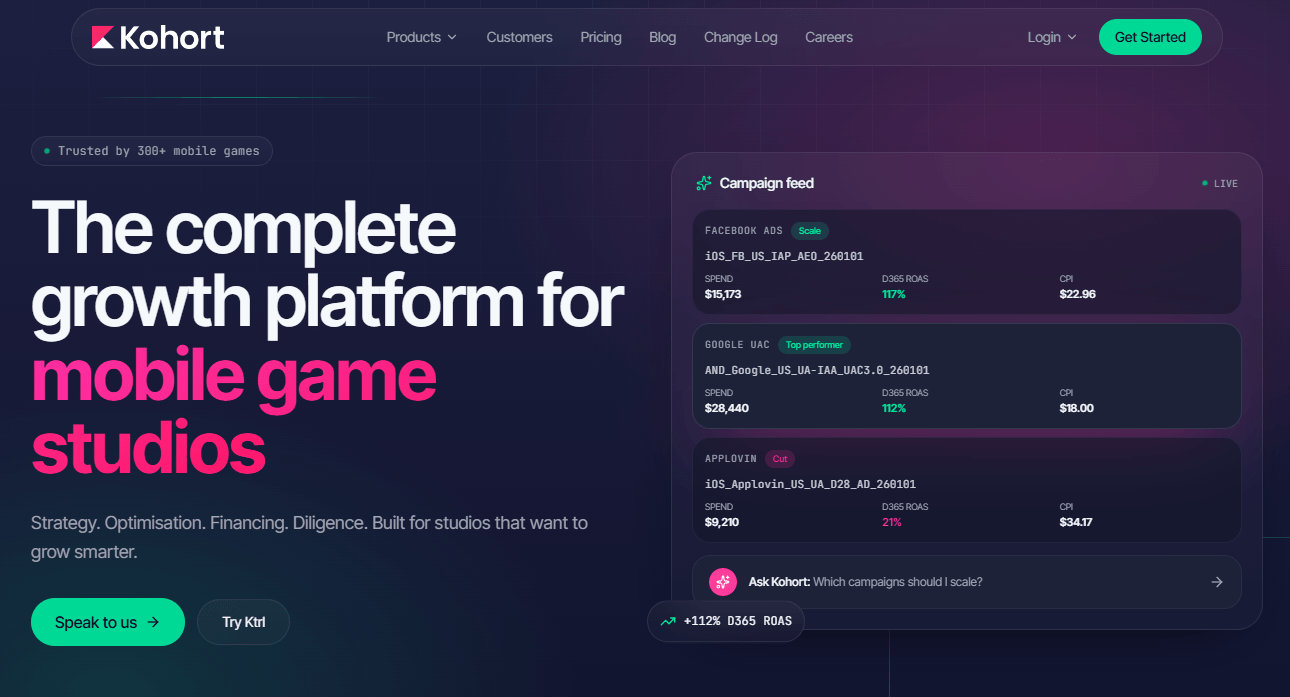Click the Speak to us button
The image size is (1290, 697).
click(x=108, y=622)
